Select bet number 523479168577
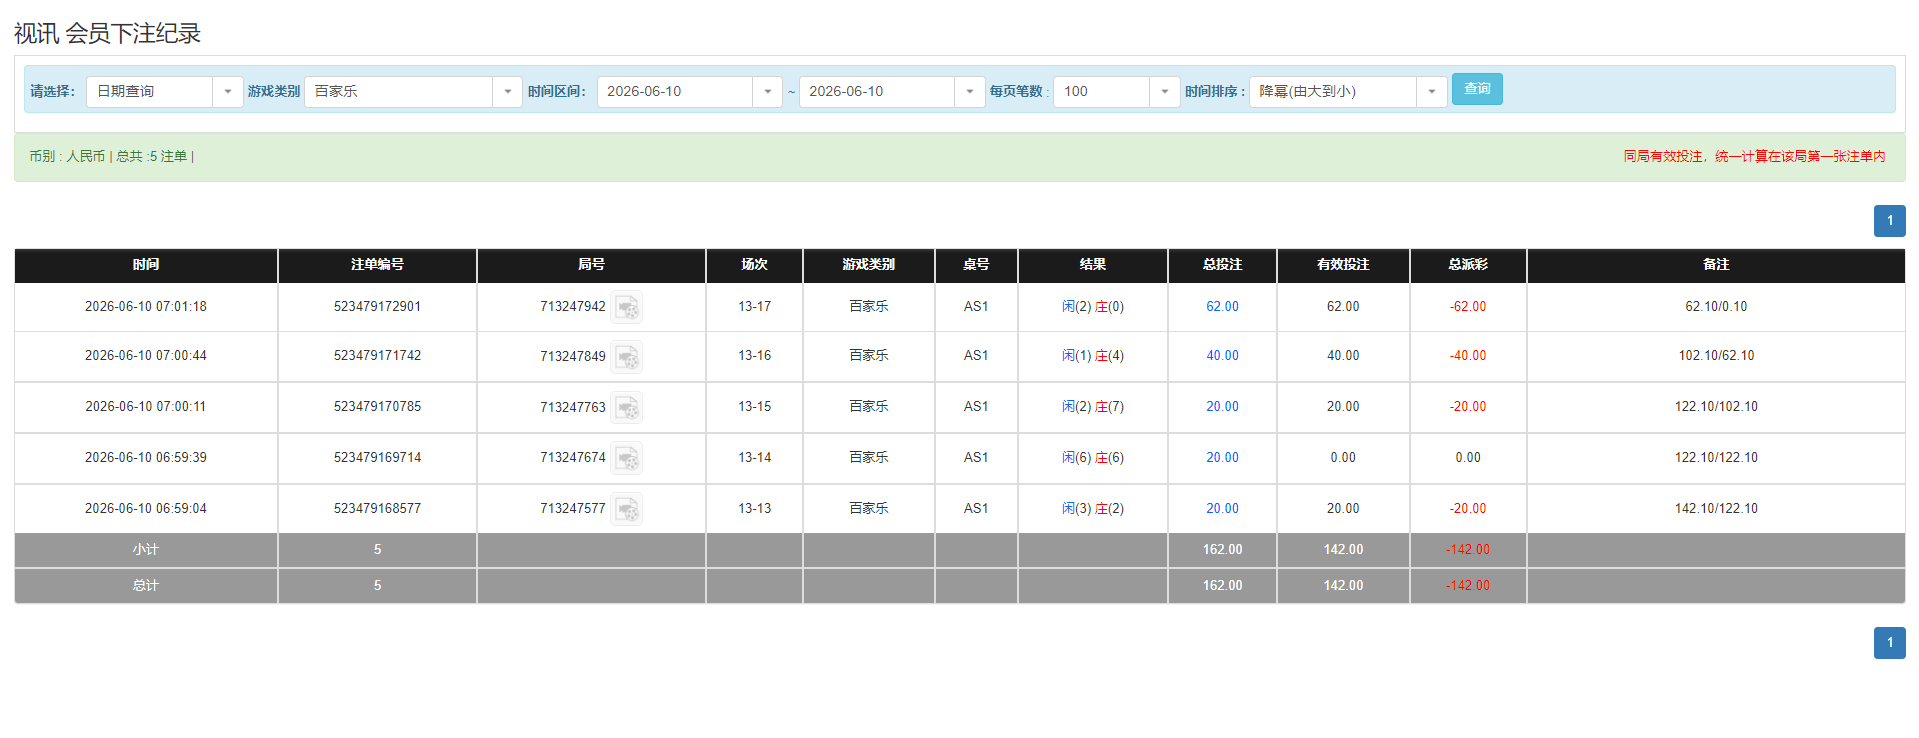Image resolution: width=1919 pixels, height=738 pixels. click(x=377, y=509)
